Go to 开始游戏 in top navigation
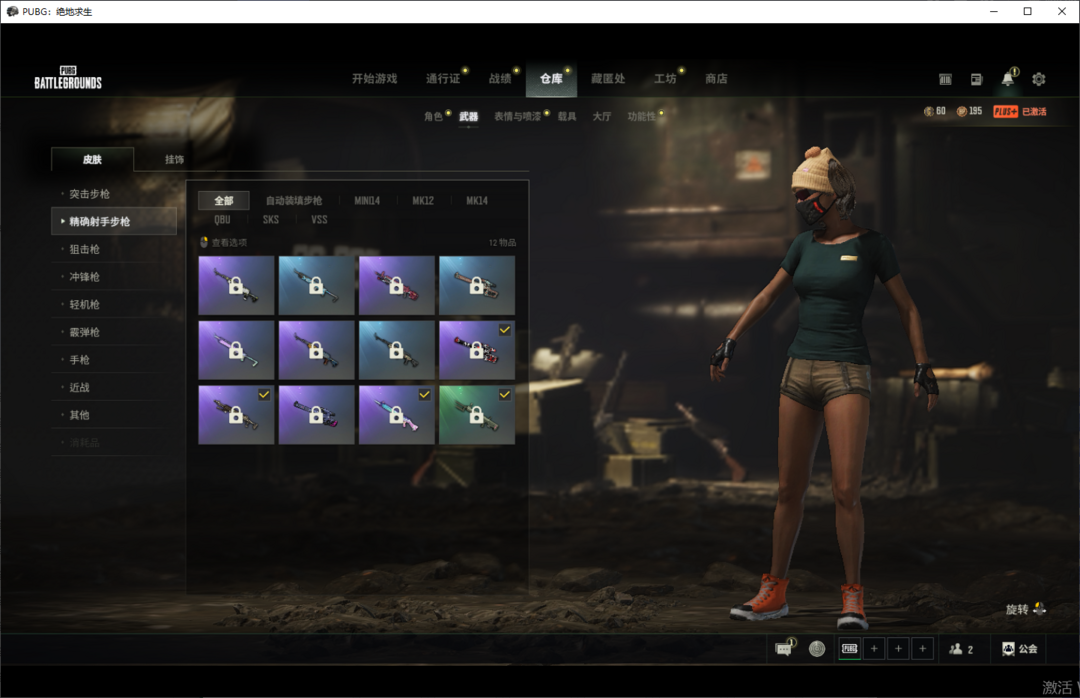 coord(375,79)
